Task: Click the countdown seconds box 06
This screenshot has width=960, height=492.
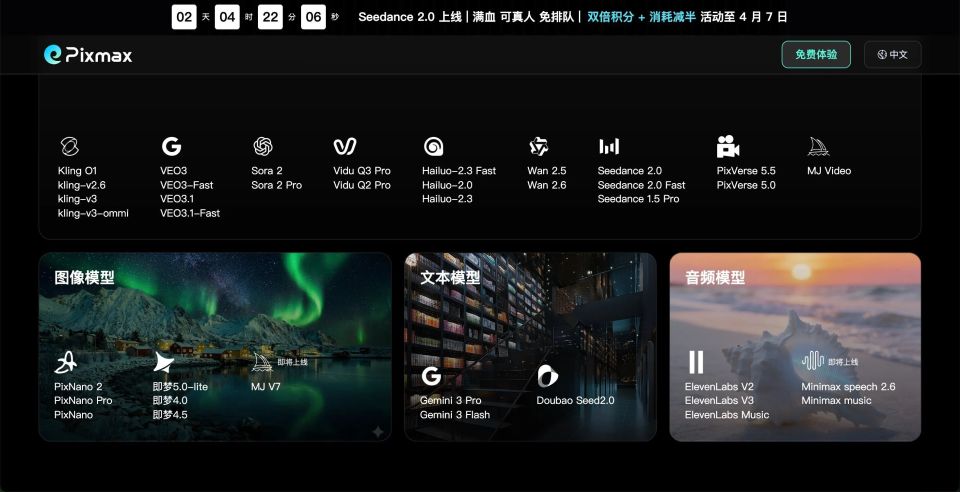Action: pyautogui.click(x=313, y=17)
